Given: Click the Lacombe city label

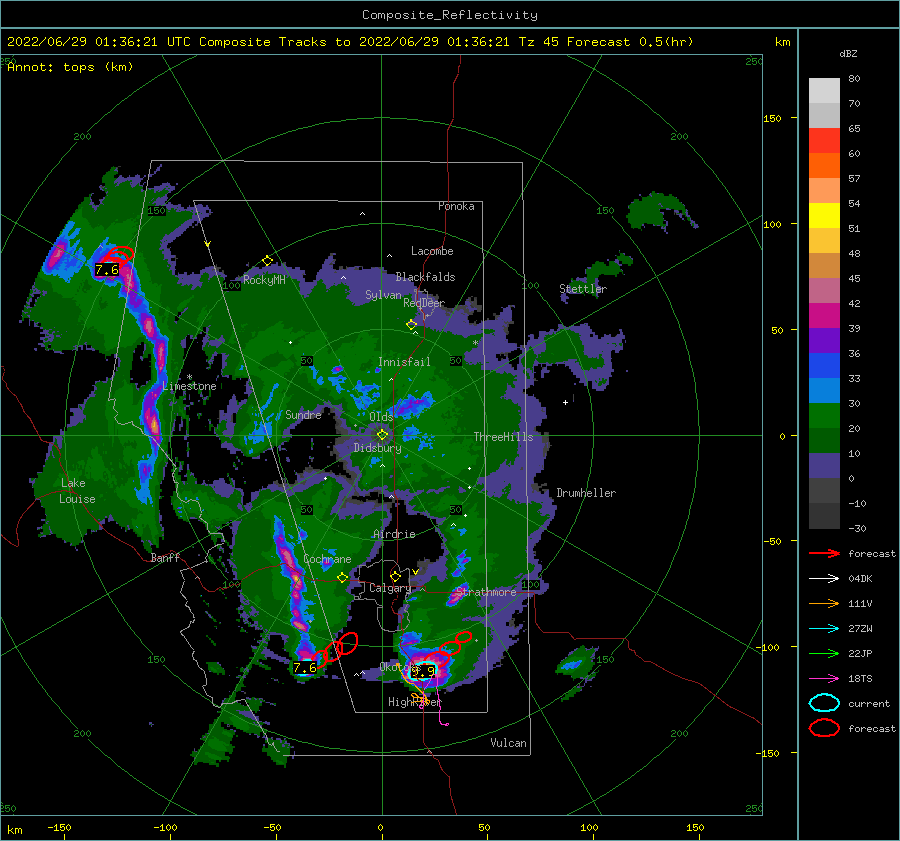Looking at the screenshot, I should tap(432, 251).
